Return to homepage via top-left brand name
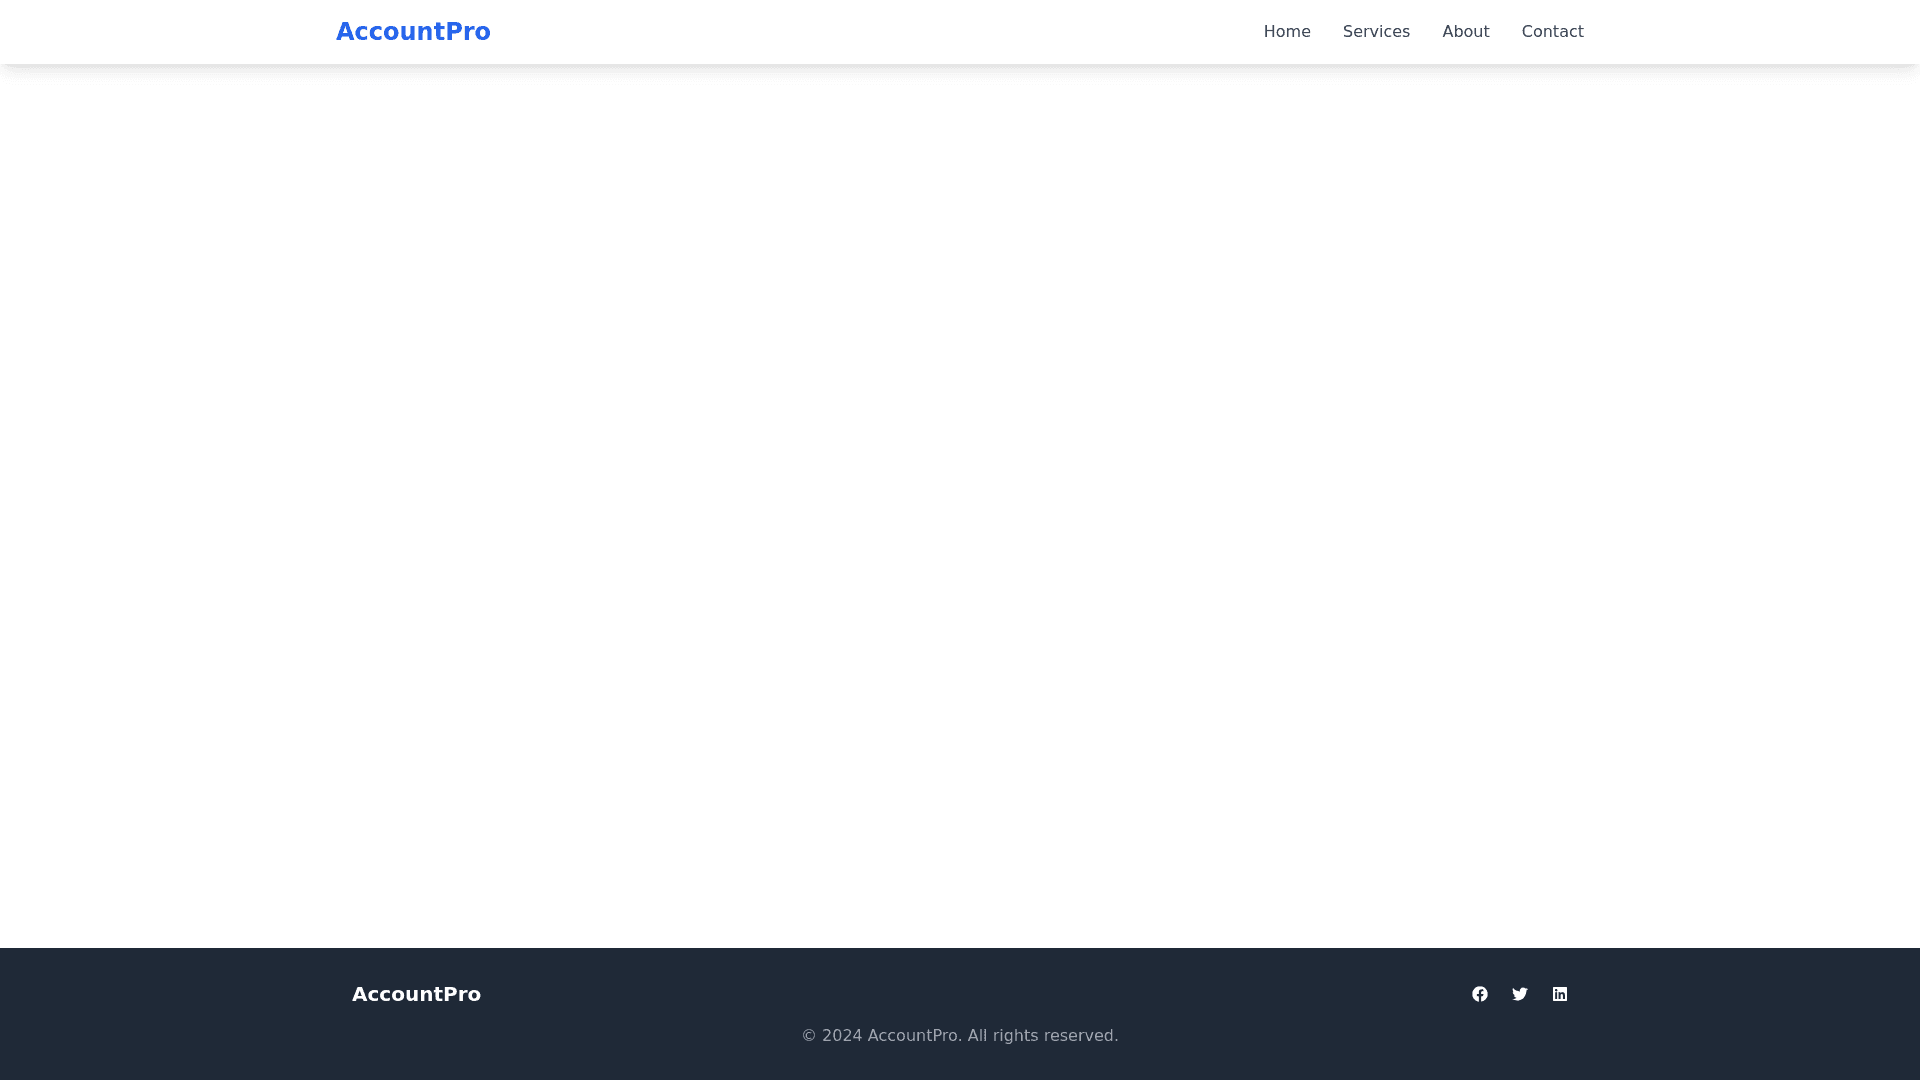The image size is (1920, 1080). pos(413,32)
